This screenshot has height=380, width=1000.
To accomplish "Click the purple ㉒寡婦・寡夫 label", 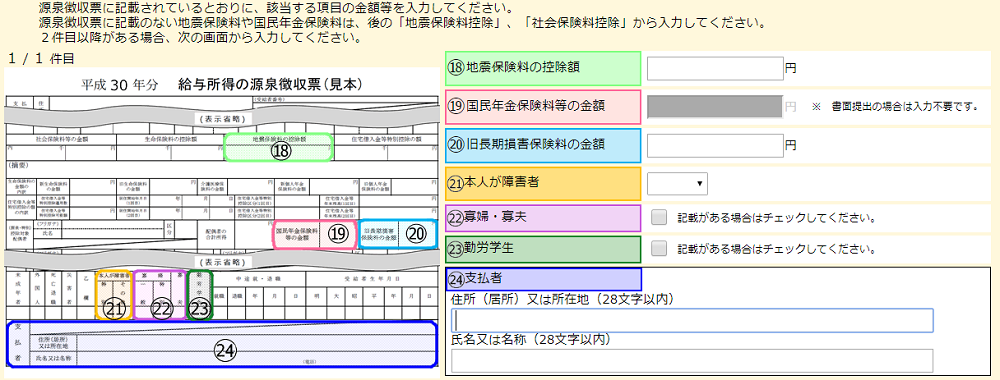I will click(543, 217).
